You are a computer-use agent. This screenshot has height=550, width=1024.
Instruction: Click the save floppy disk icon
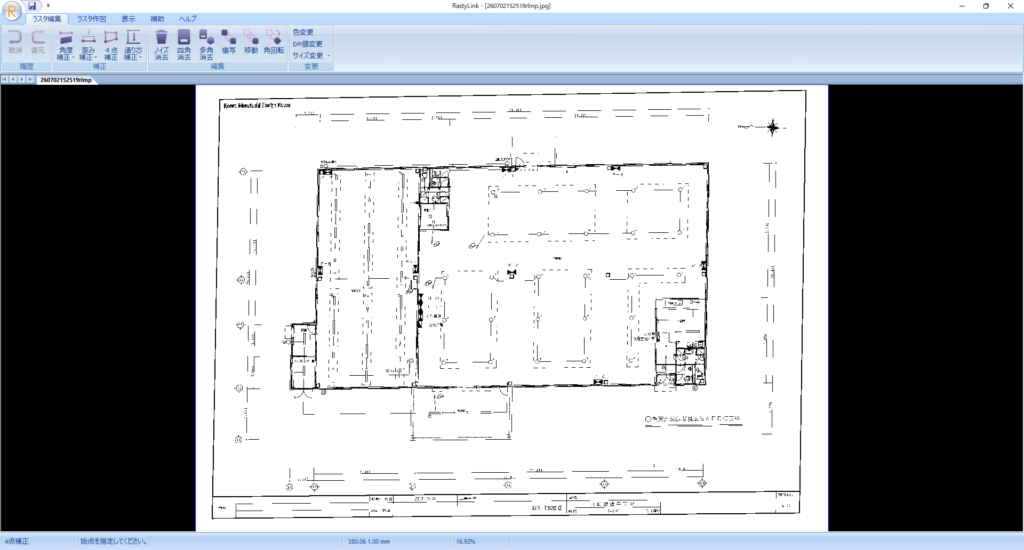(32, 5)
